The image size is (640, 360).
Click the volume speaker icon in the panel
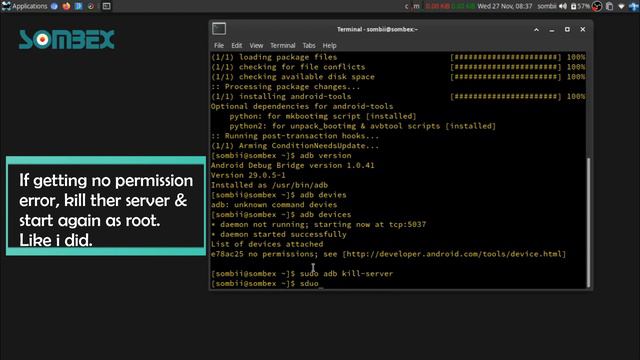click(x=563, y=6)
